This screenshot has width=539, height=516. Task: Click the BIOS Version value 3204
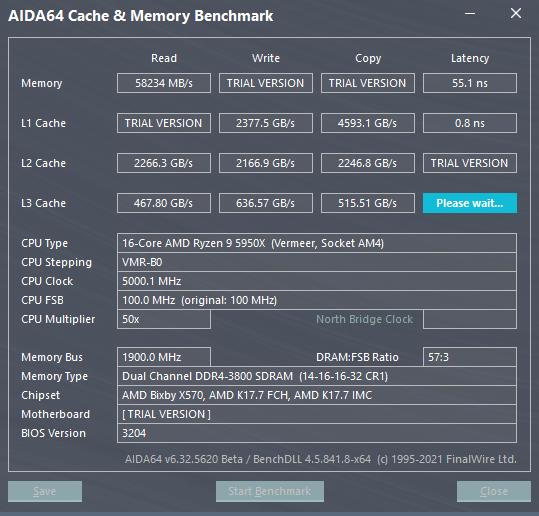point(317,433)
